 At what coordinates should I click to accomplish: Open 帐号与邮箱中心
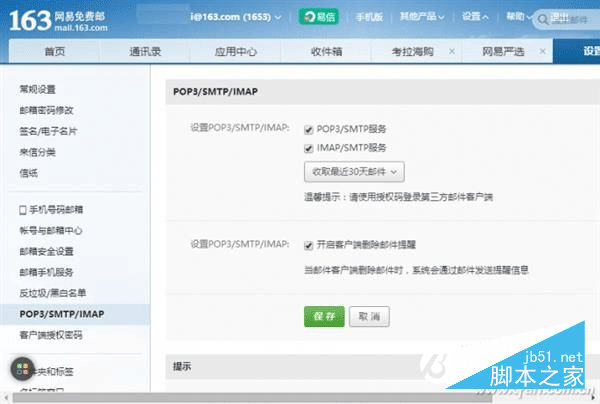[x=51, y=231]
